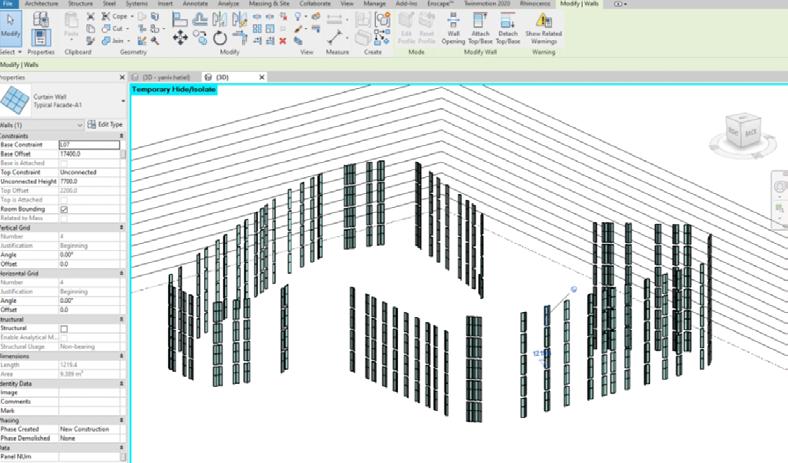Close the {3D} view tab
Image resolution: width=788 pixels, height=463 pixels.
click(261, 77)
